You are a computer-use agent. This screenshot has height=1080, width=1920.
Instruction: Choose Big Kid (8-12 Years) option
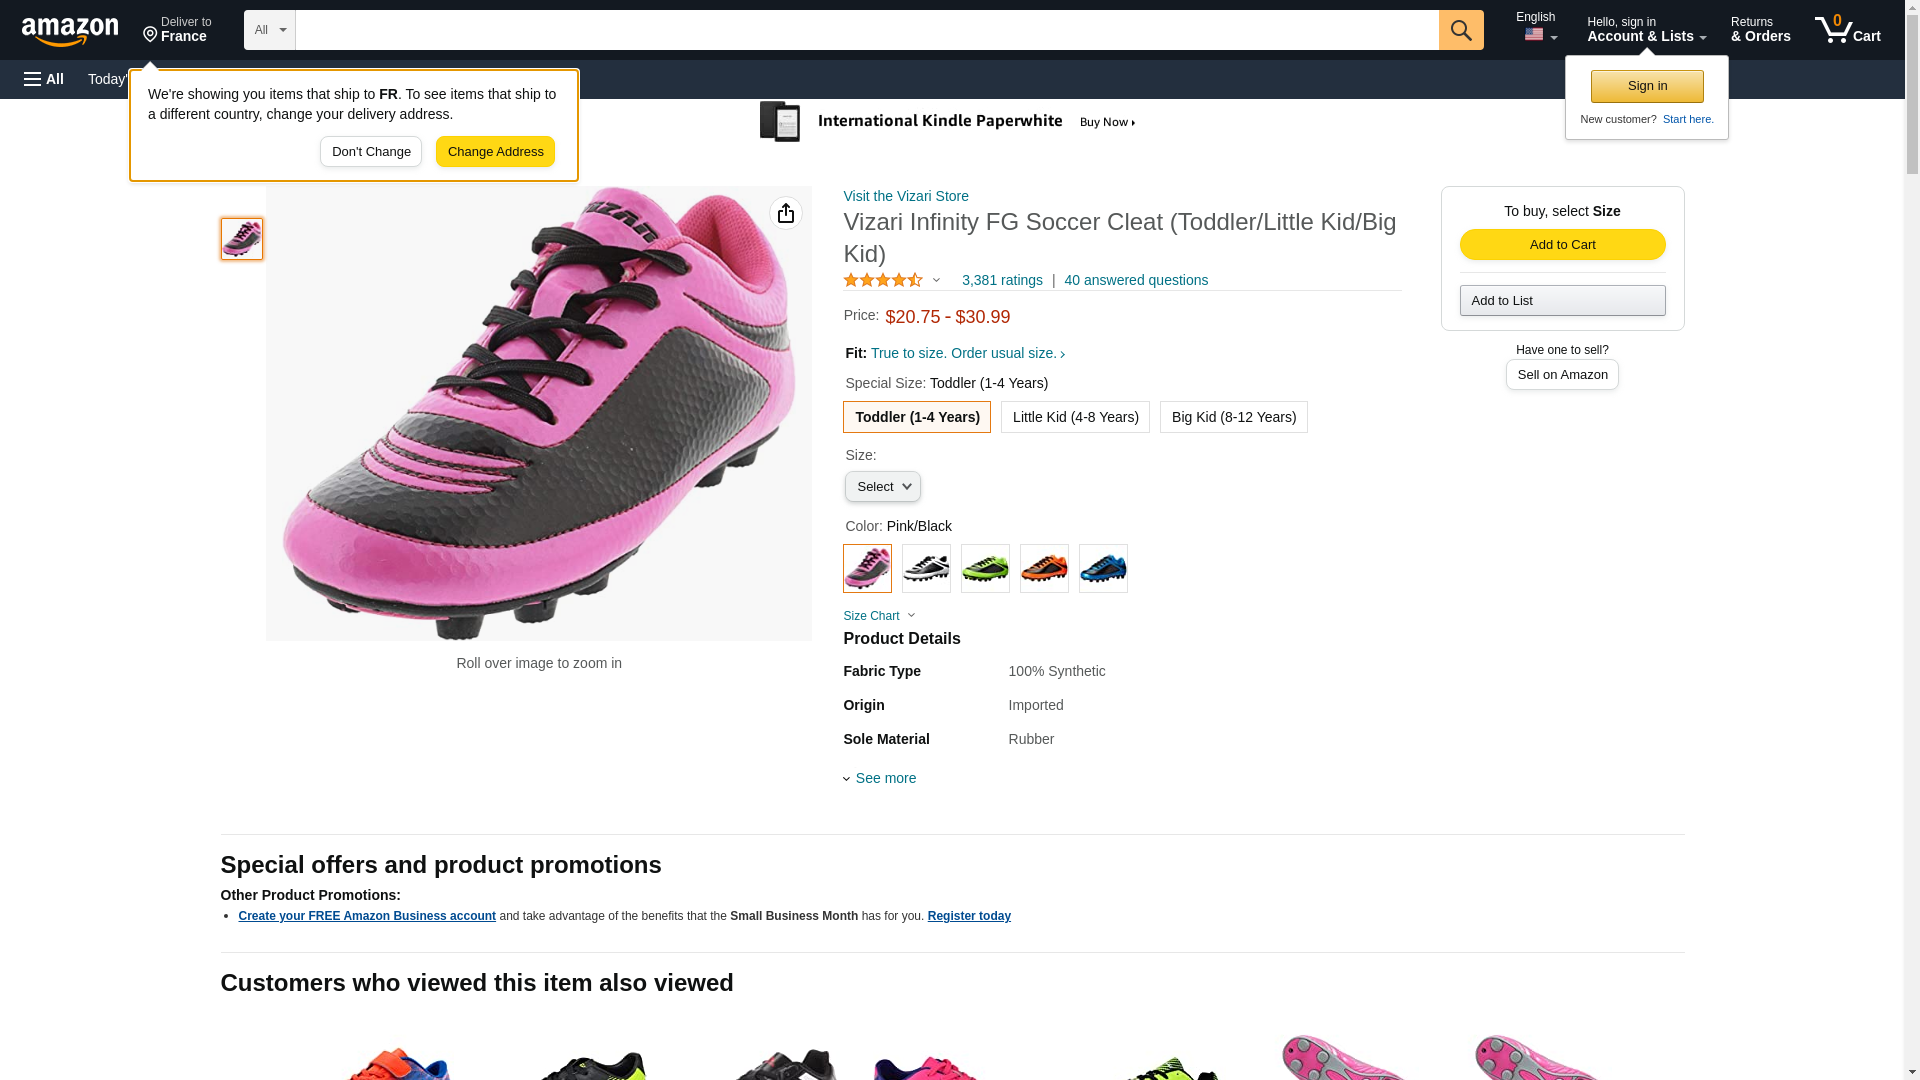click(x=1234, y=417)
